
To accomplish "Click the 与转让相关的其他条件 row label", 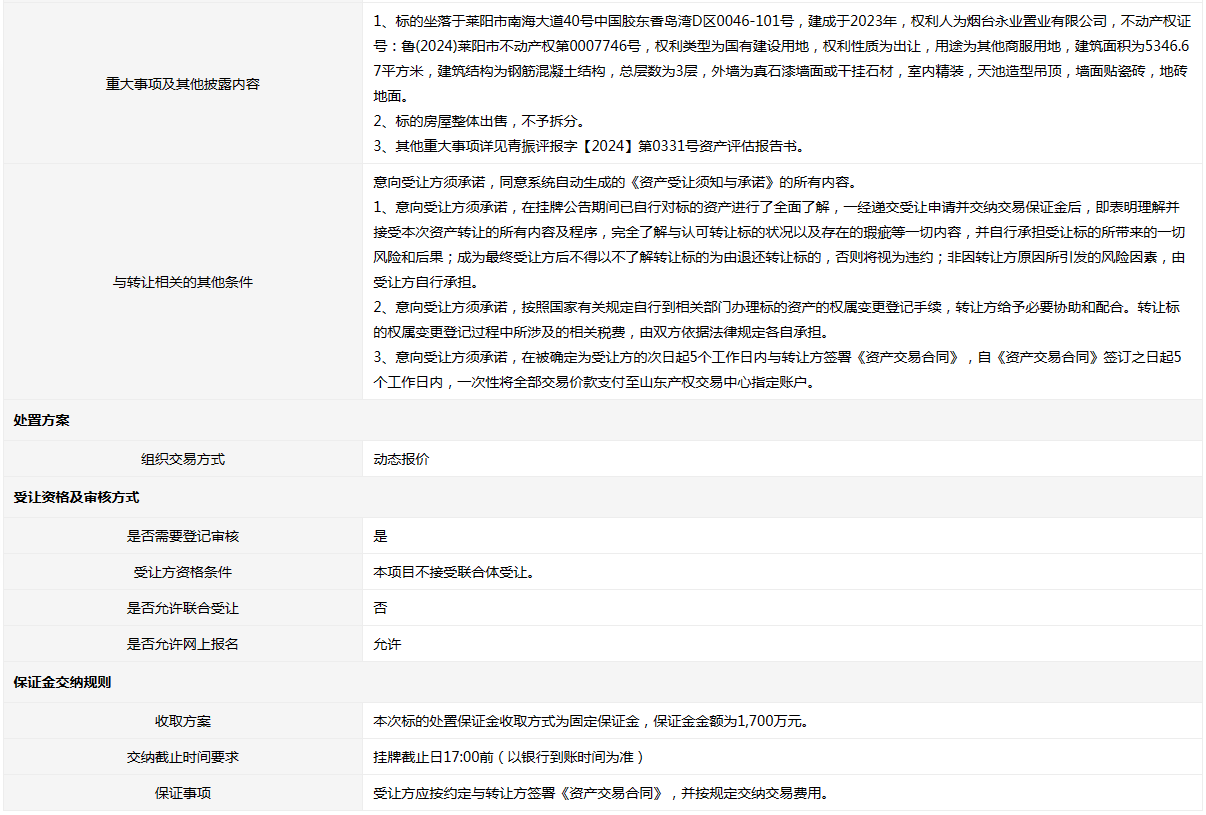I will [183, 282].
